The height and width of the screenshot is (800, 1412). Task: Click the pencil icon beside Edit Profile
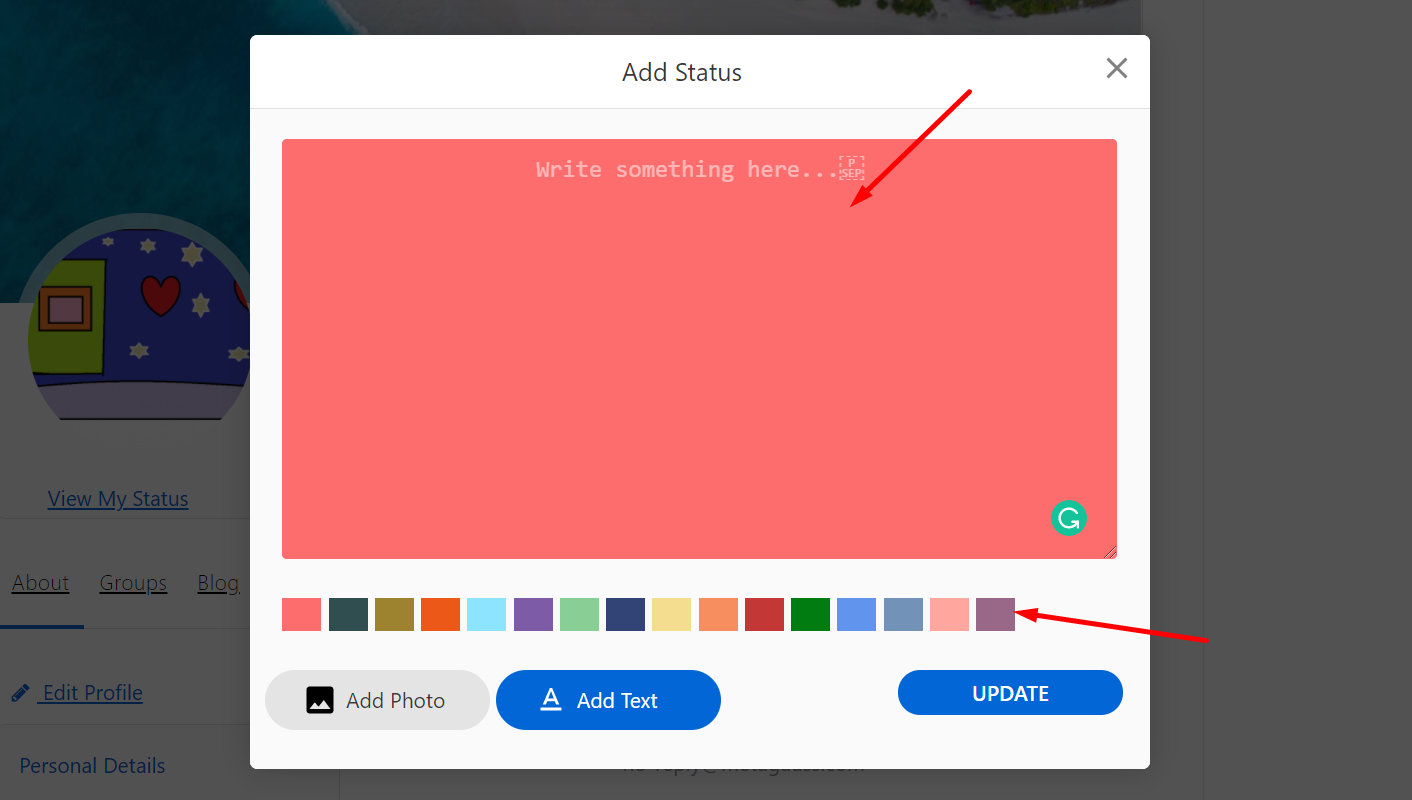[20, 692]
